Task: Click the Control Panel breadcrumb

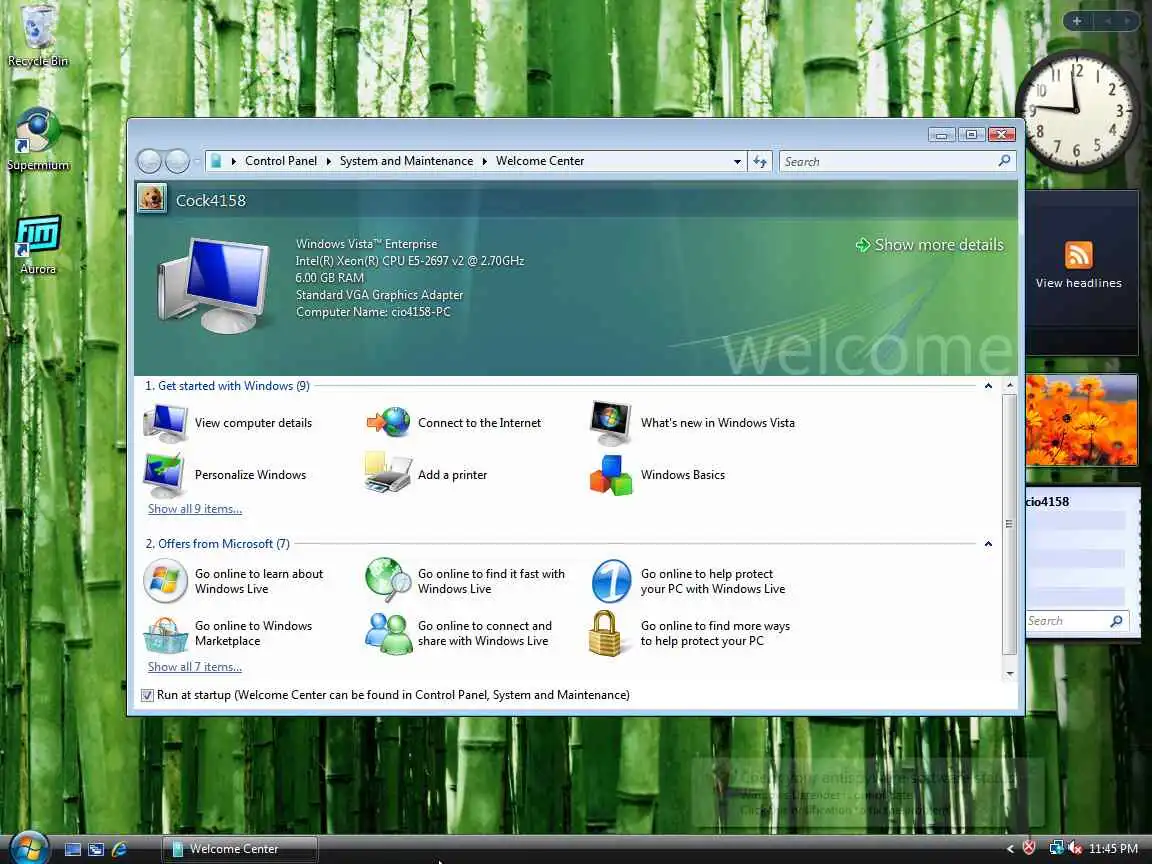Action: tap(281, 161)
